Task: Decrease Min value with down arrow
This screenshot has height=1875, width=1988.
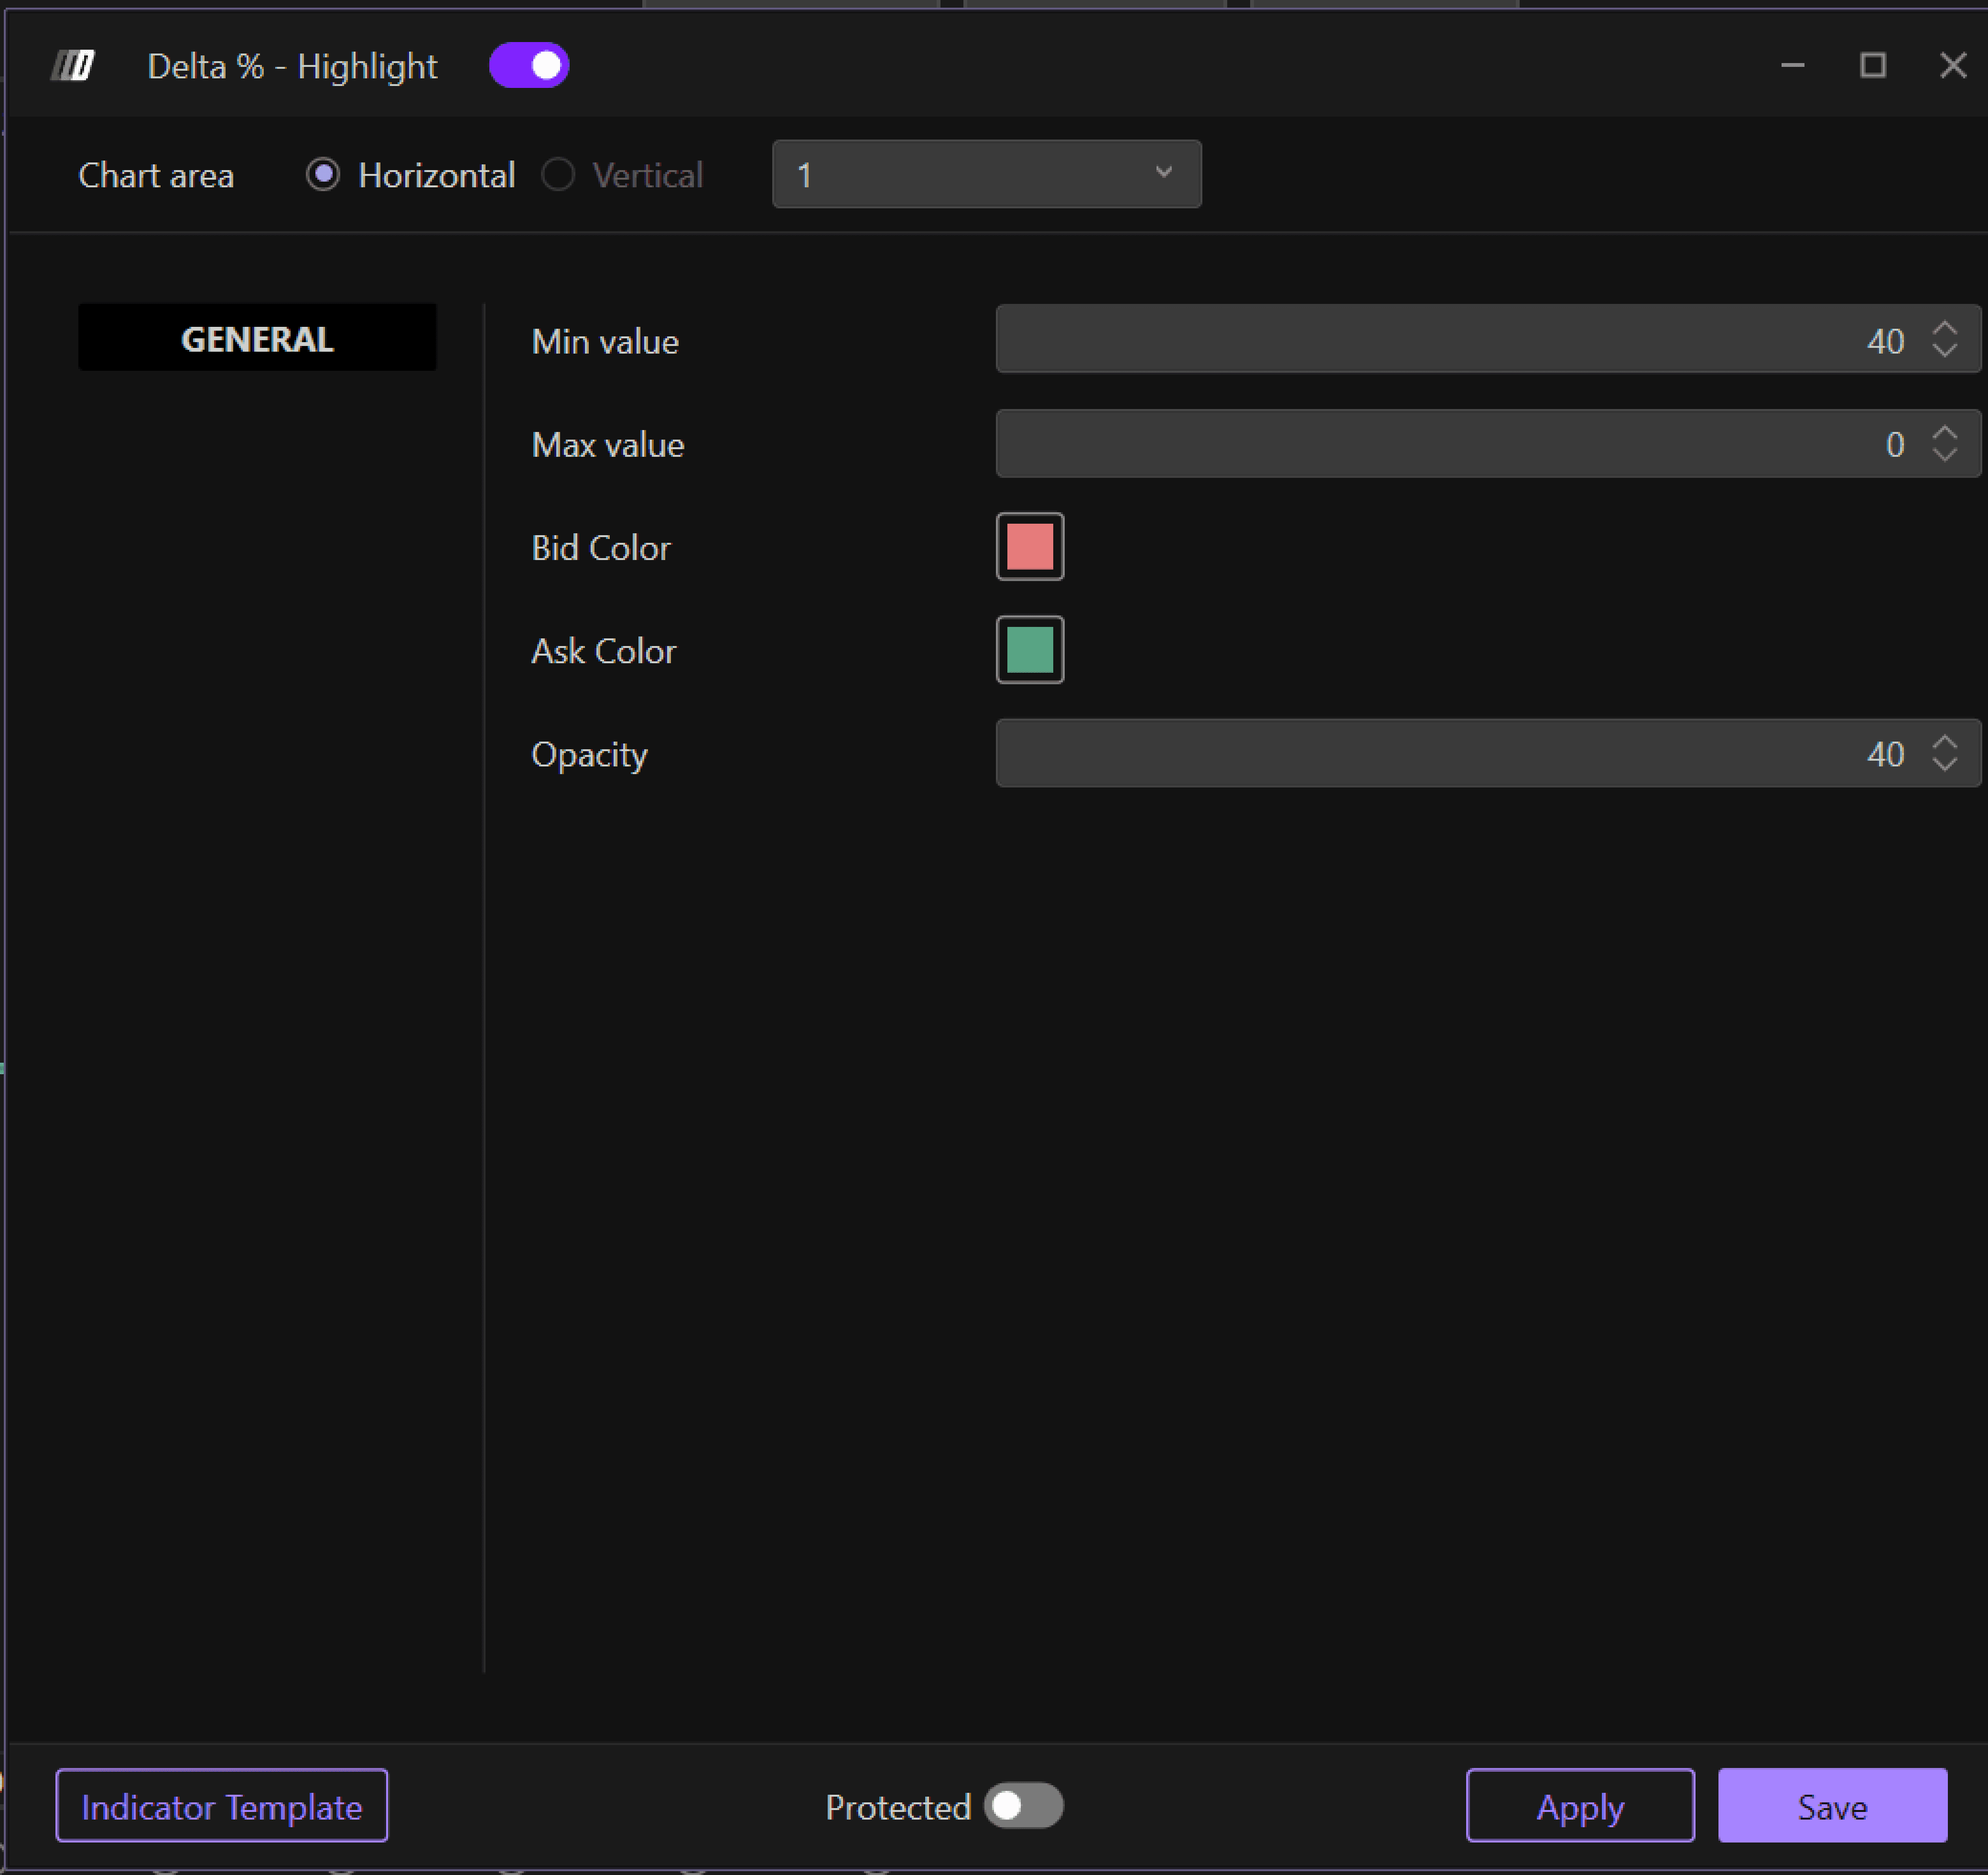Action: pyautogui.click(x=1944, y=350)
